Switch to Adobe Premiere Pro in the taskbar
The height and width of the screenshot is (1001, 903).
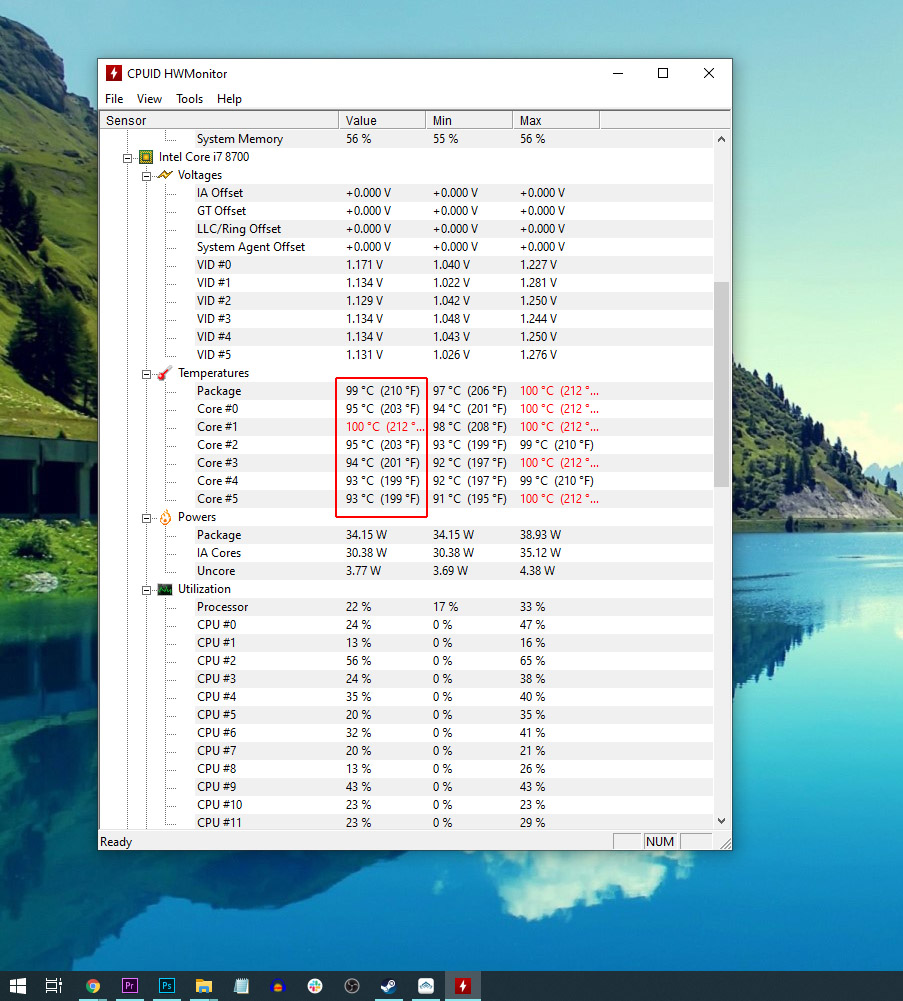[130, 986]
